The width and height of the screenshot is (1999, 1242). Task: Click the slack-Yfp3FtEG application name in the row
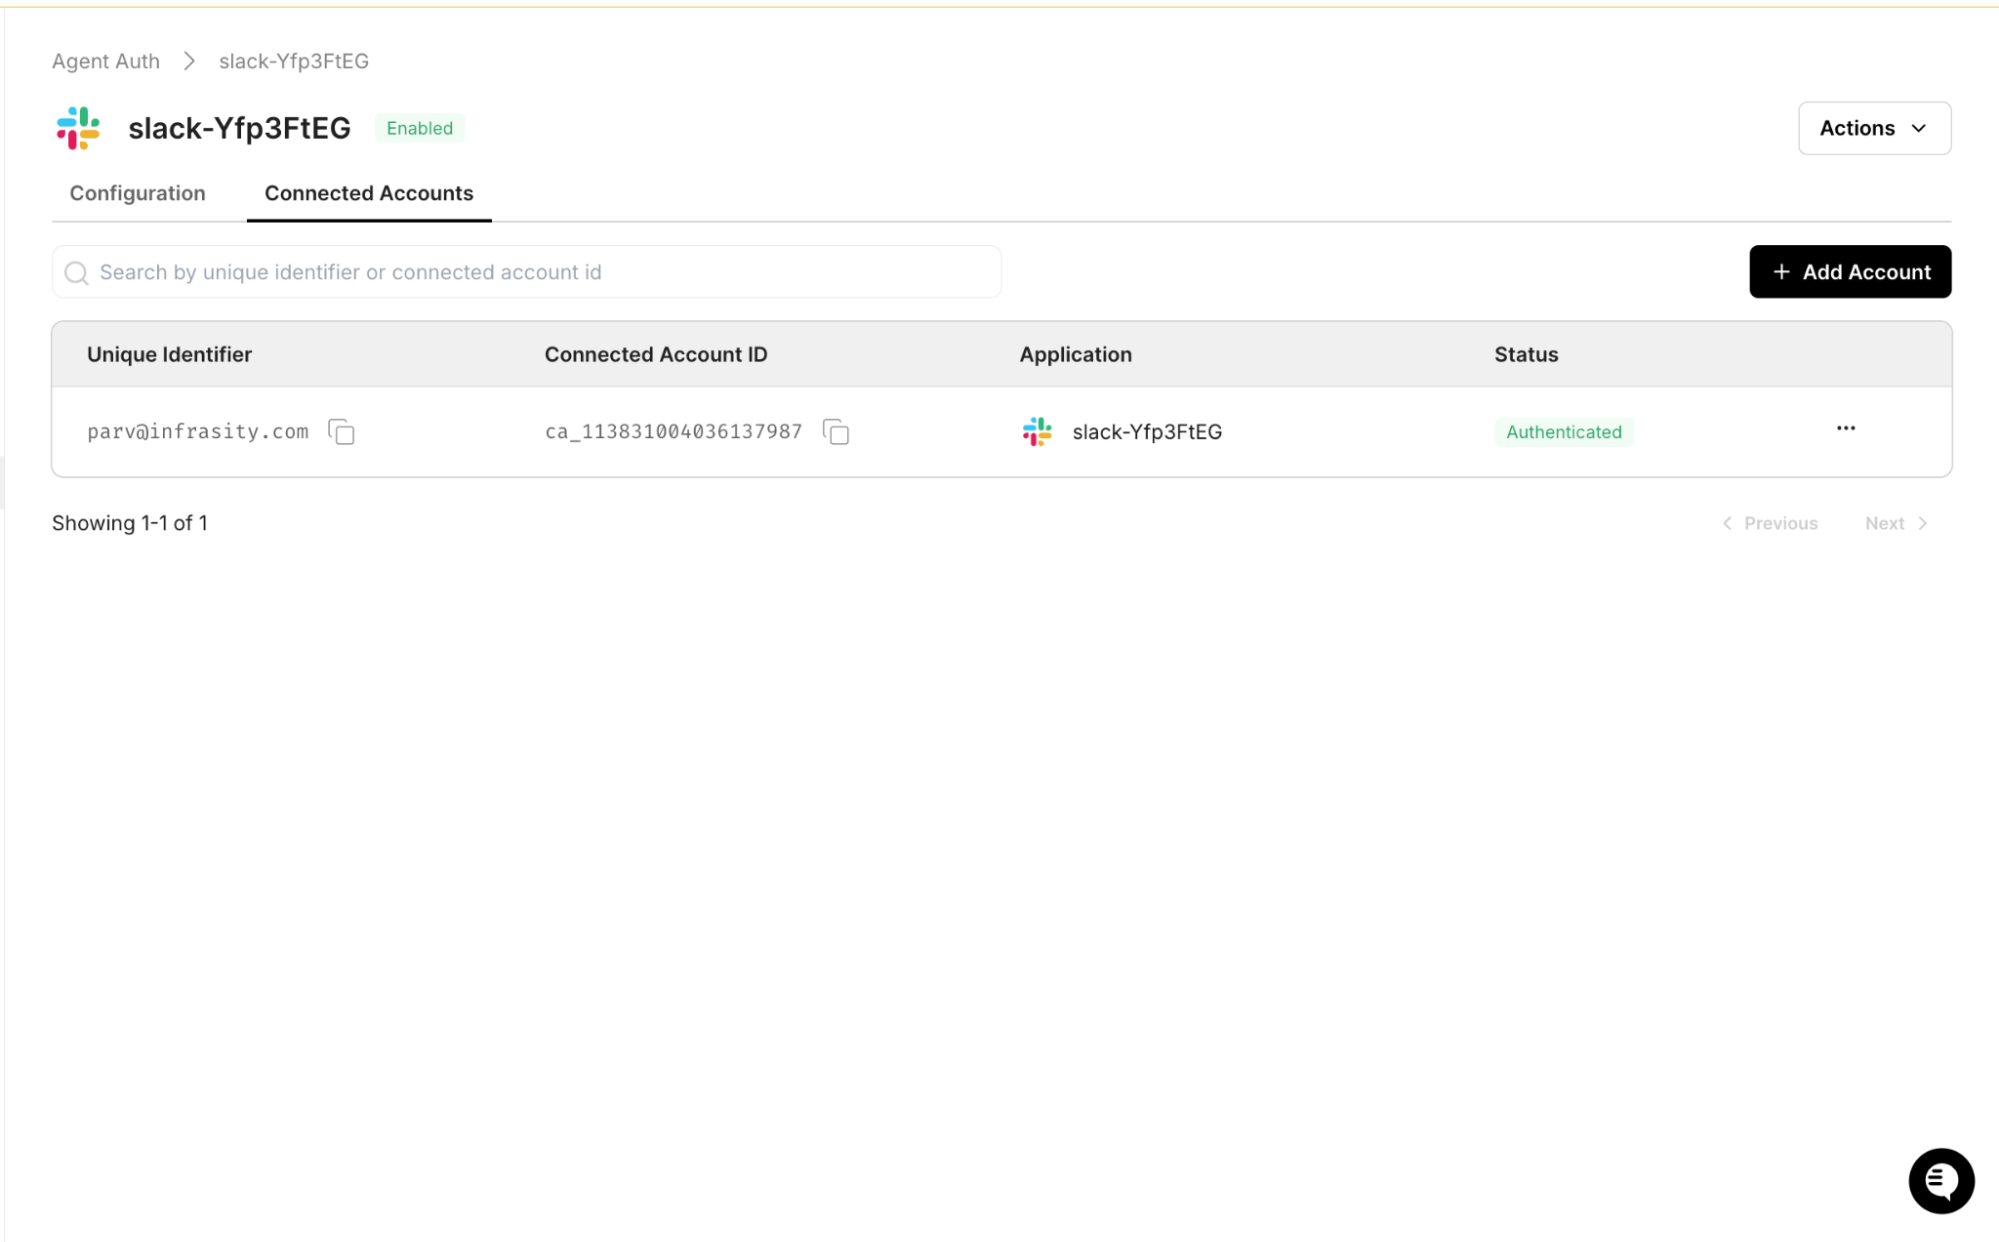[1146, 432]
